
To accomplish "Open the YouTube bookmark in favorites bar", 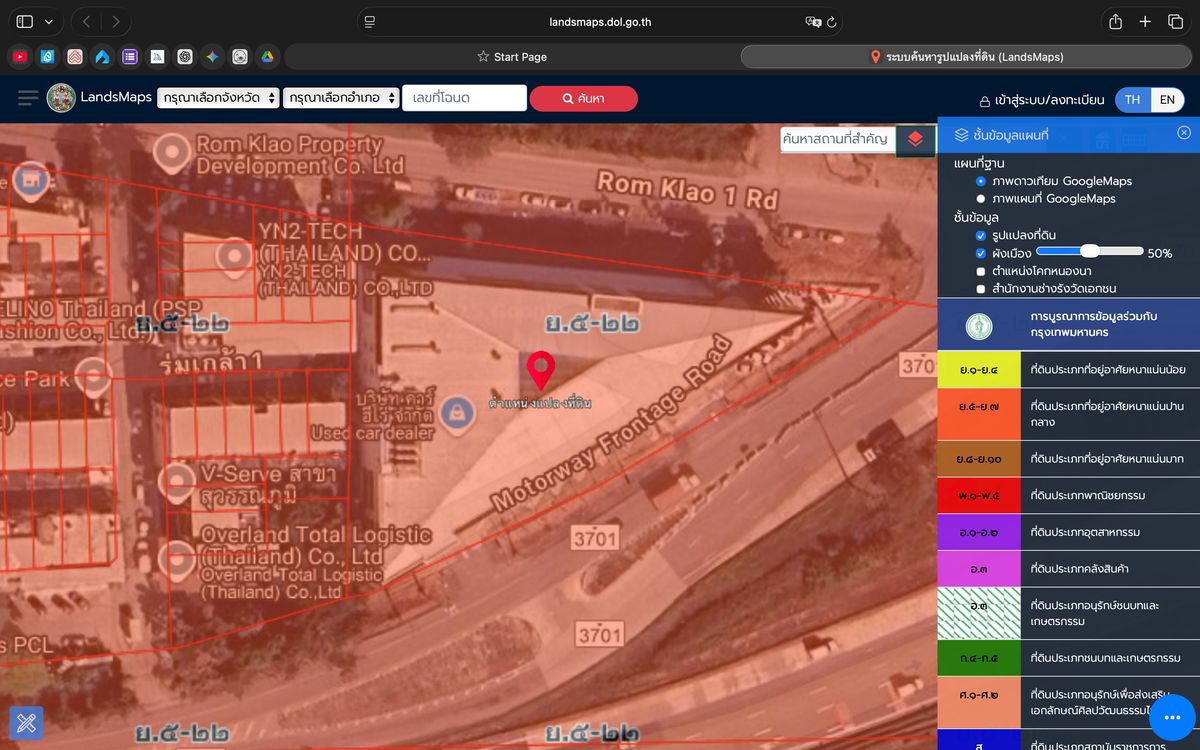I will pos(20,57).
